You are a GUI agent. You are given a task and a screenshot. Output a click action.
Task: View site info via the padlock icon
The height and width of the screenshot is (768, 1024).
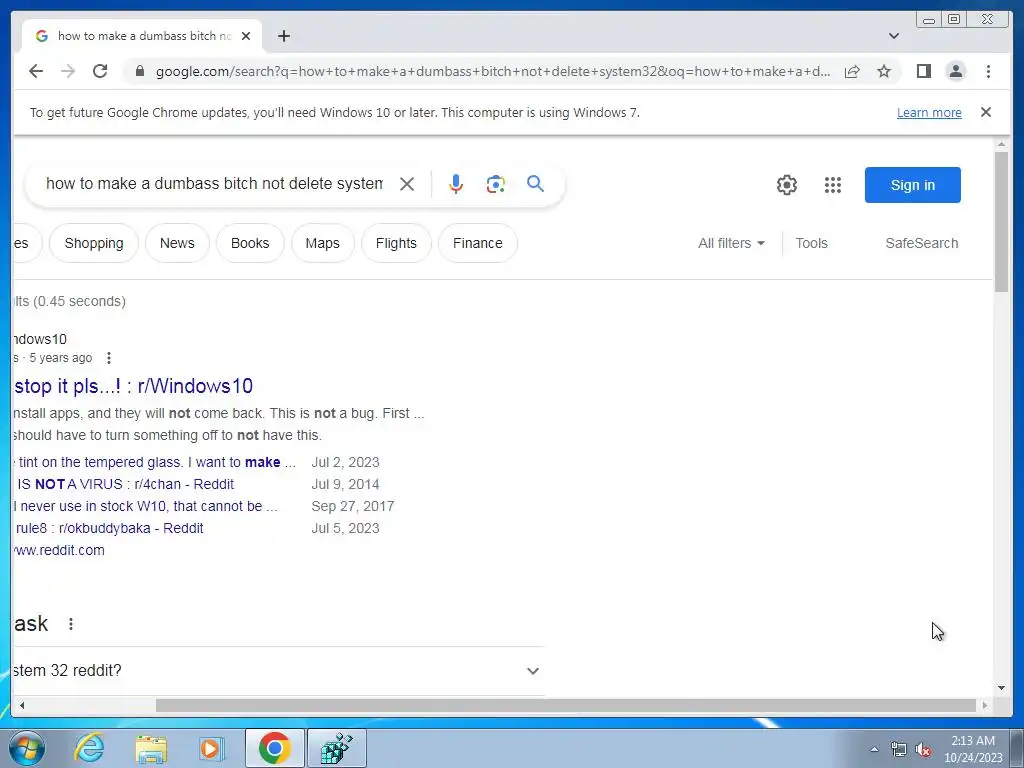(139, 71)
